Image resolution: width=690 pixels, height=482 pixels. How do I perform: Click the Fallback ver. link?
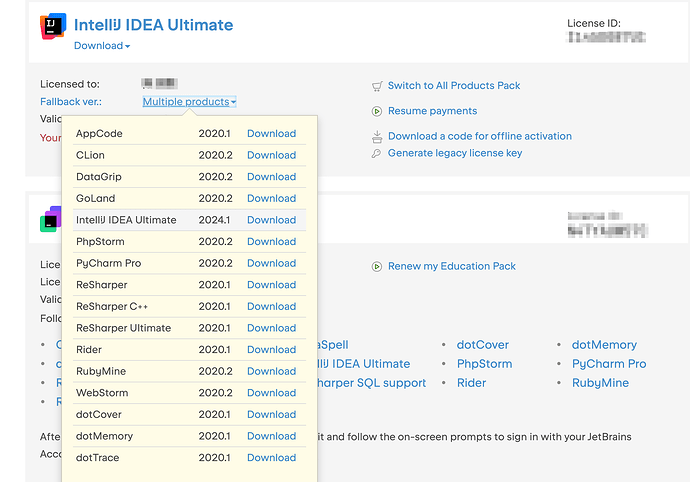(71, 102)
